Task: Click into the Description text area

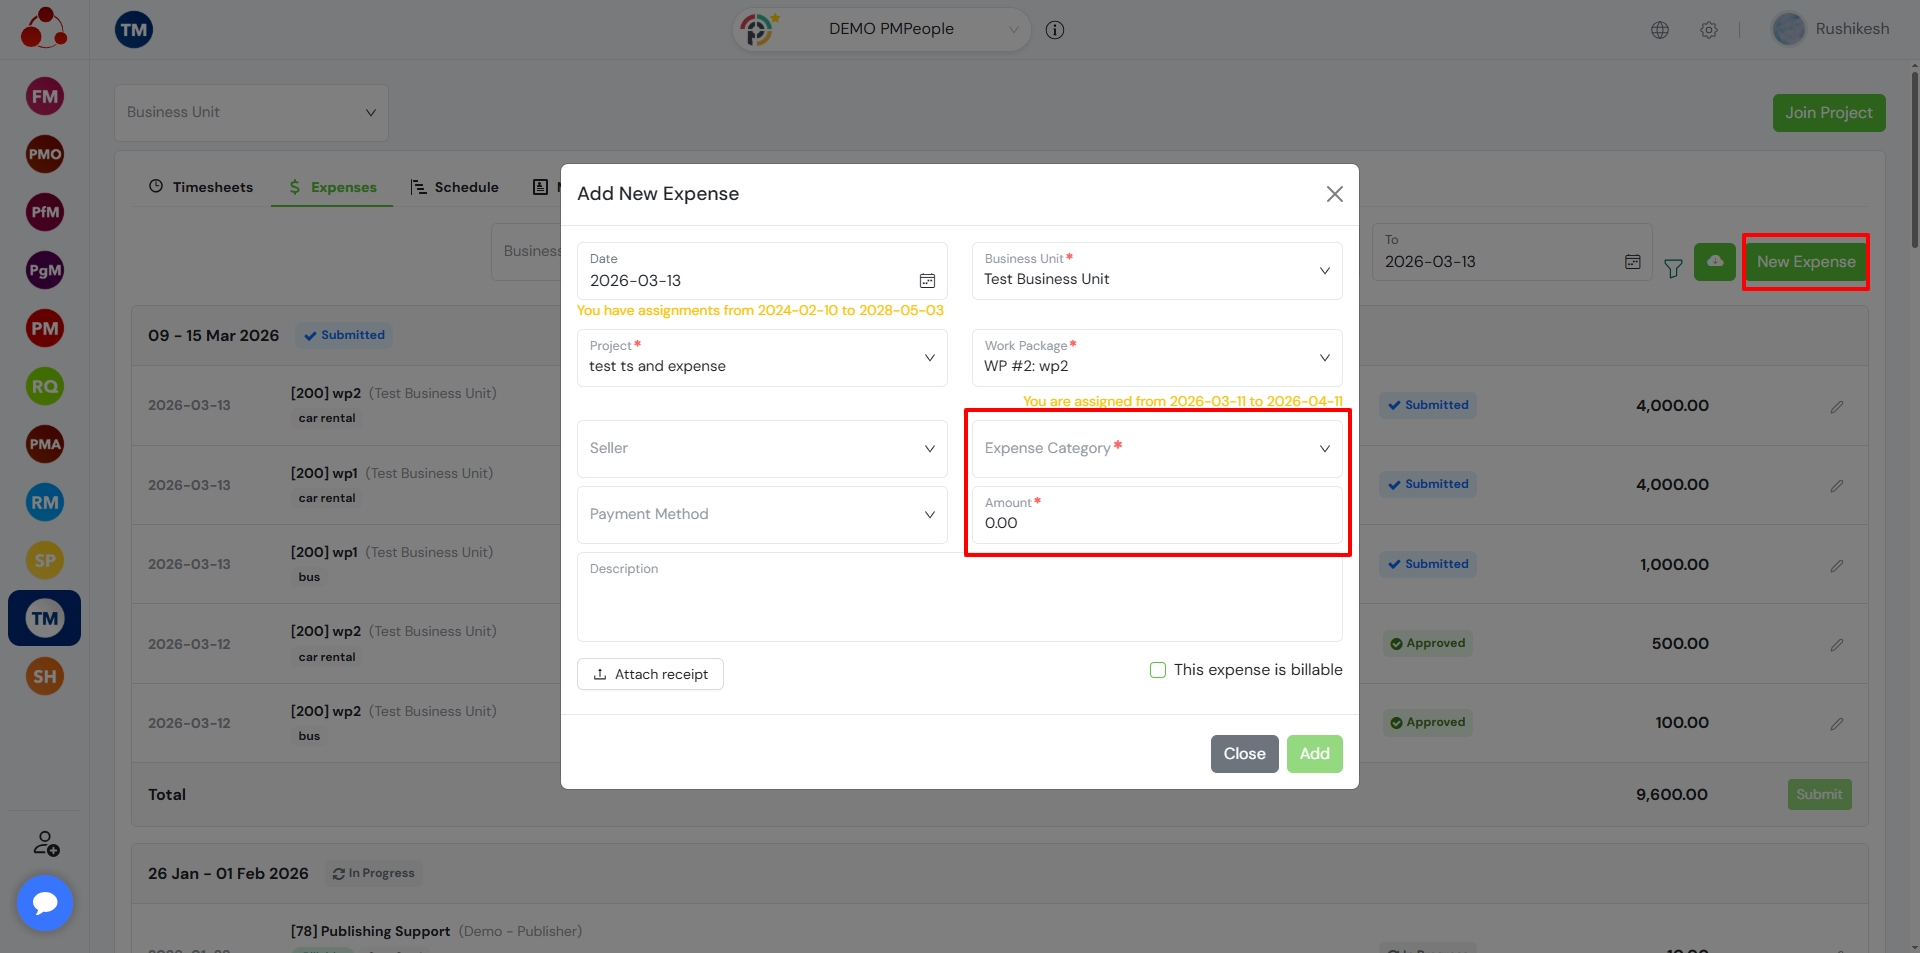Action: coord(959,605)
